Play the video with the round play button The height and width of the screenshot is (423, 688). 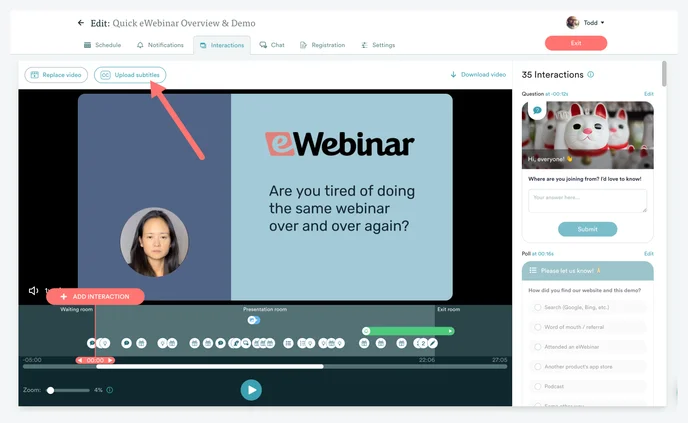click(251, 390)
